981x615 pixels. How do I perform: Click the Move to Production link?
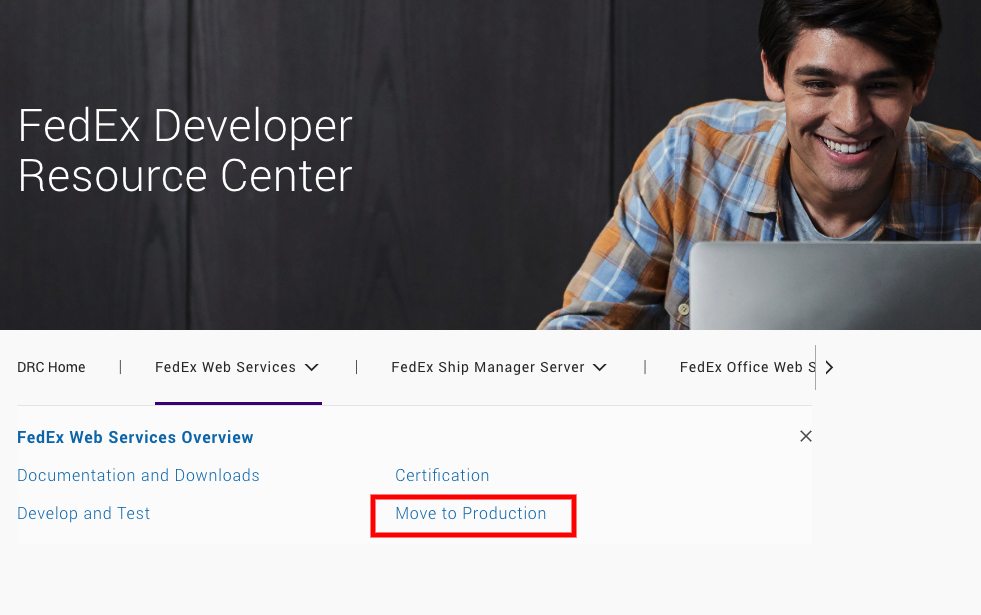(470, 514)
